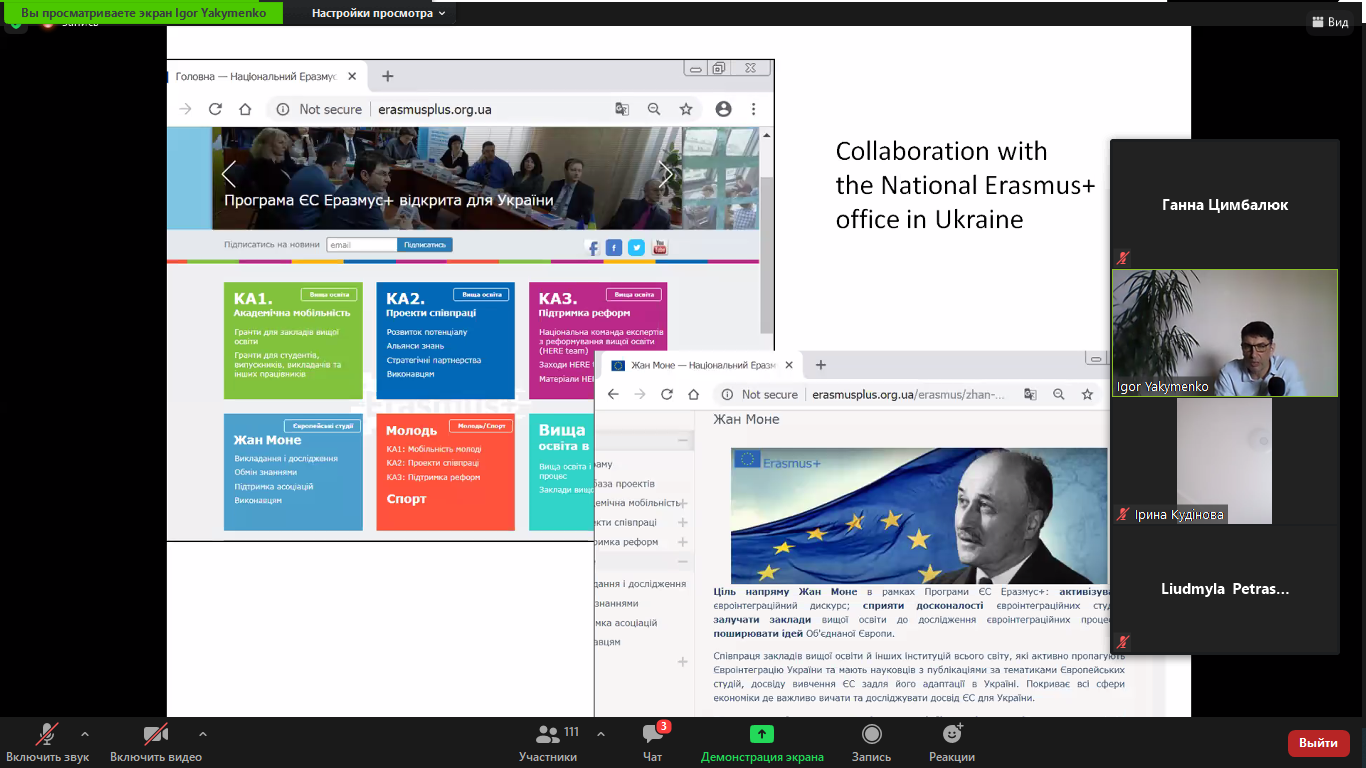Viewport: 1366px width, 768px height.
Task: Turn on camera via Включить видео
Action: tap(155, 742)
